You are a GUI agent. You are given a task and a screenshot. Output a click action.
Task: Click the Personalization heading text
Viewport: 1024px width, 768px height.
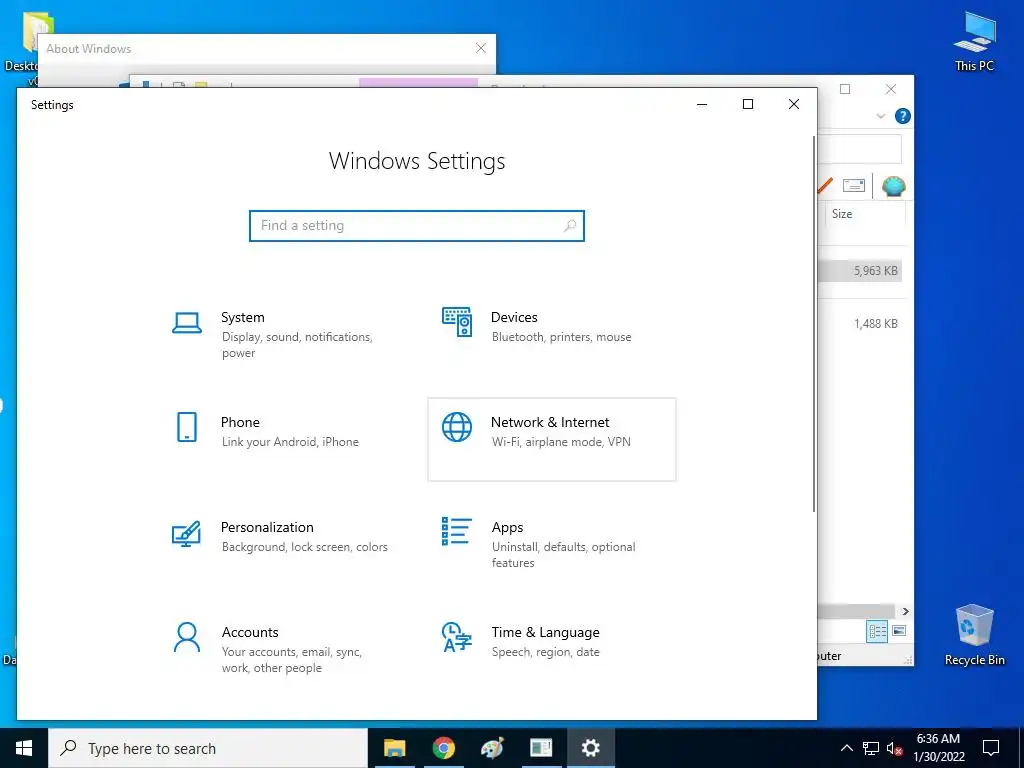[267, 527]
